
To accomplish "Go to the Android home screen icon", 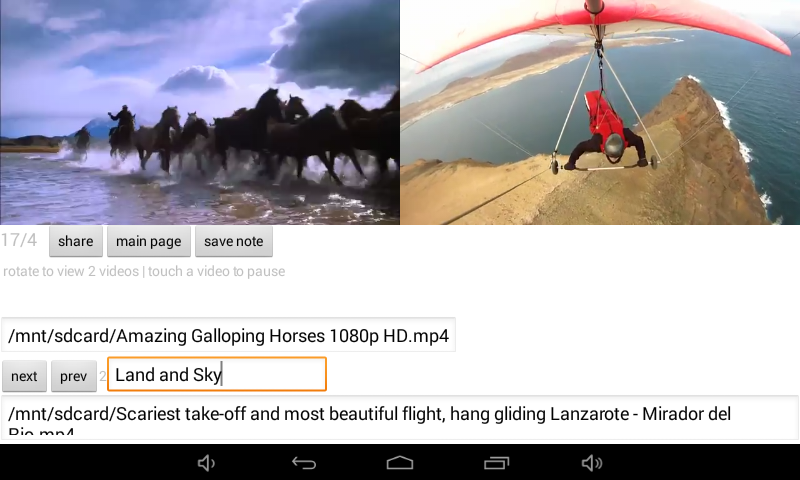I will [400, 463].
